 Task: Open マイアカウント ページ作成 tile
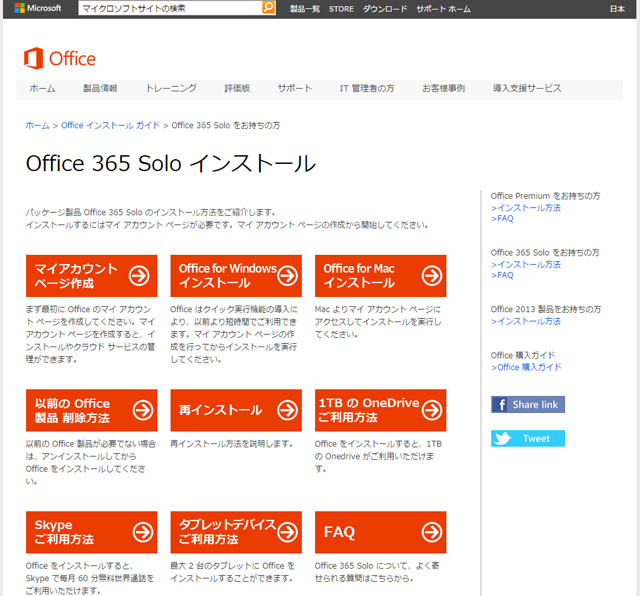91,276
